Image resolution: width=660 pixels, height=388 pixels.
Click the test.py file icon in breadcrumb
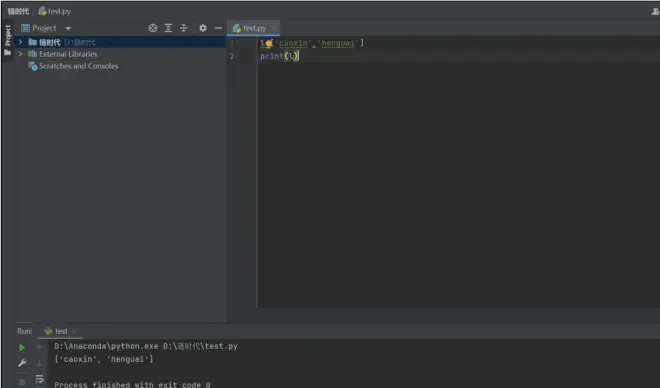(x=42, y=11)
